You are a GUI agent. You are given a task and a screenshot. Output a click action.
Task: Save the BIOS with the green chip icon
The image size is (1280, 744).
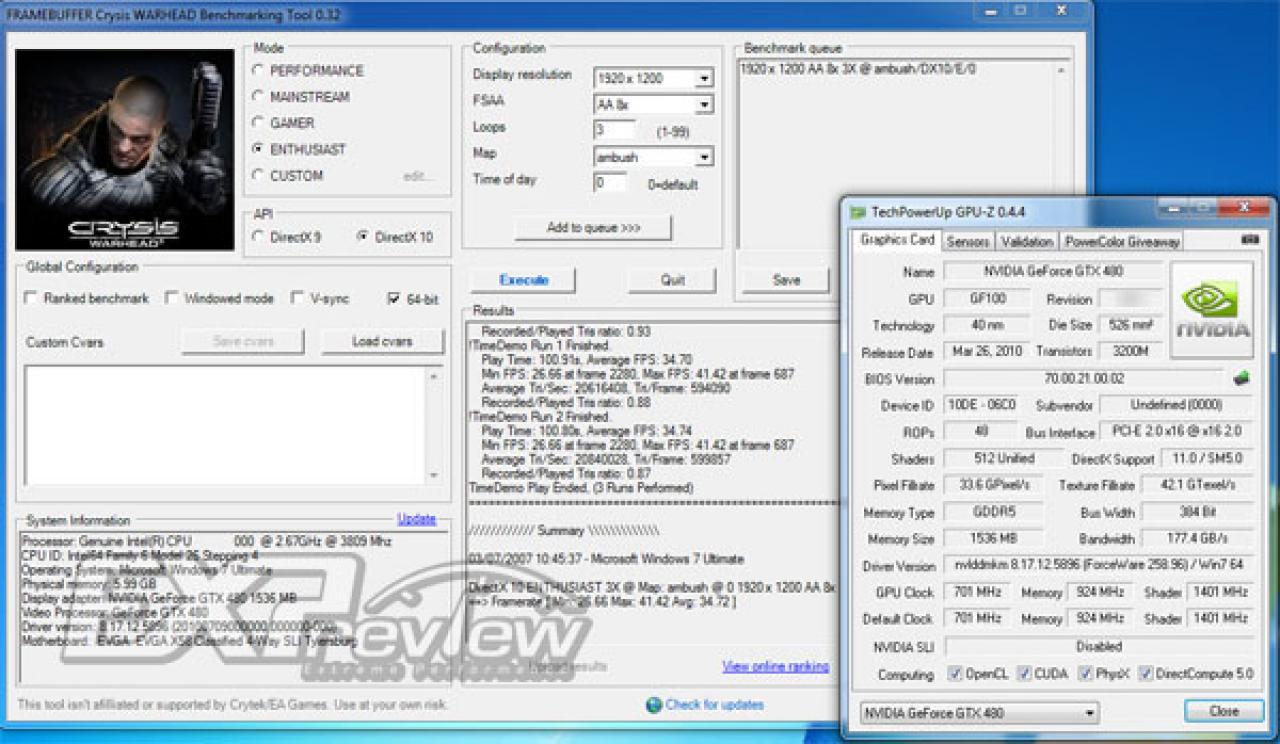pyautogui.click(x=1241, y=379)
